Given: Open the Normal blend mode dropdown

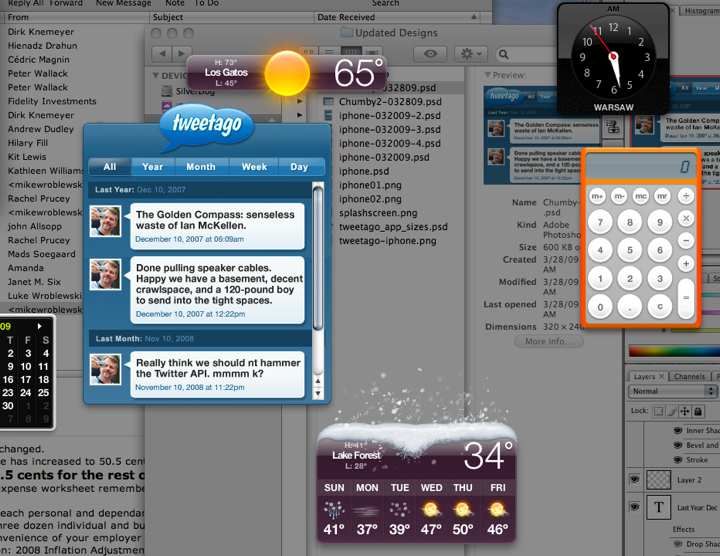Looking at the screenshot, I should pos(672,391).
